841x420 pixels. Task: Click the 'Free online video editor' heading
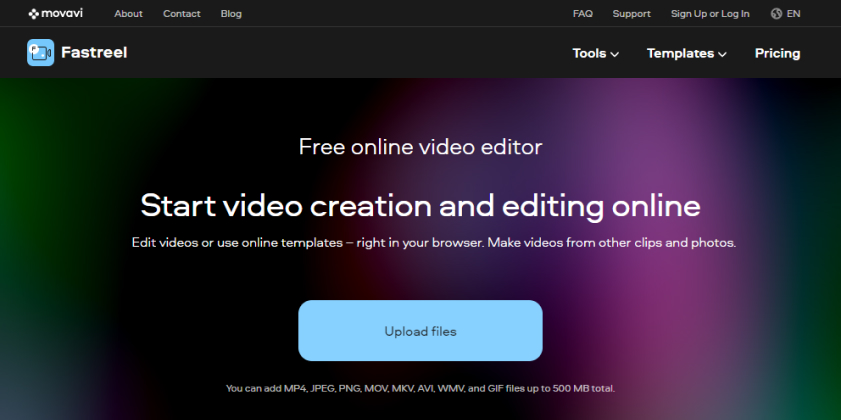(x=420, y=147)
